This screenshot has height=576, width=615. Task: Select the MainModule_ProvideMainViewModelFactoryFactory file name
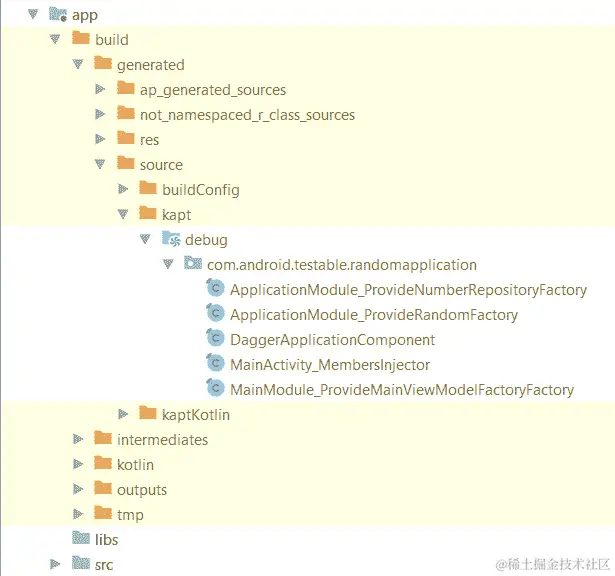(x=402, y=390)
